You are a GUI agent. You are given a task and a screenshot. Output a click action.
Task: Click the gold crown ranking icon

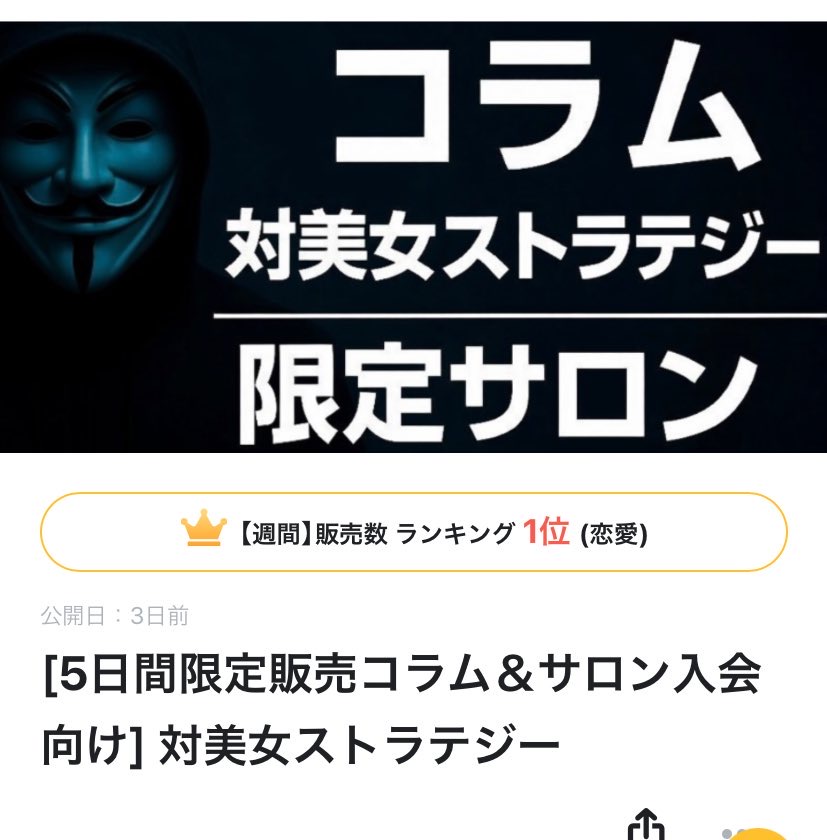point(204,528)
